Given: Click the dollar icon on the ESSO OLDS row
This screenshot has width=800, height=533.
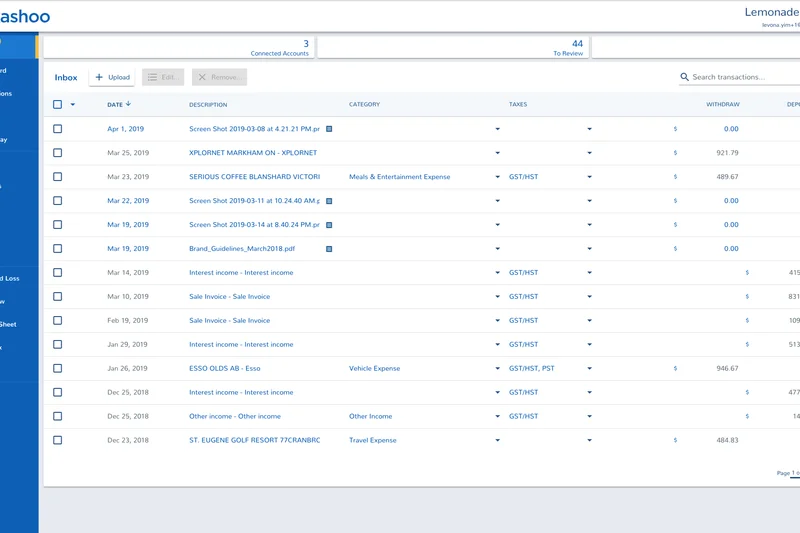Looking at the screenshot, I should pyautogui.click(x=675, y=369).
